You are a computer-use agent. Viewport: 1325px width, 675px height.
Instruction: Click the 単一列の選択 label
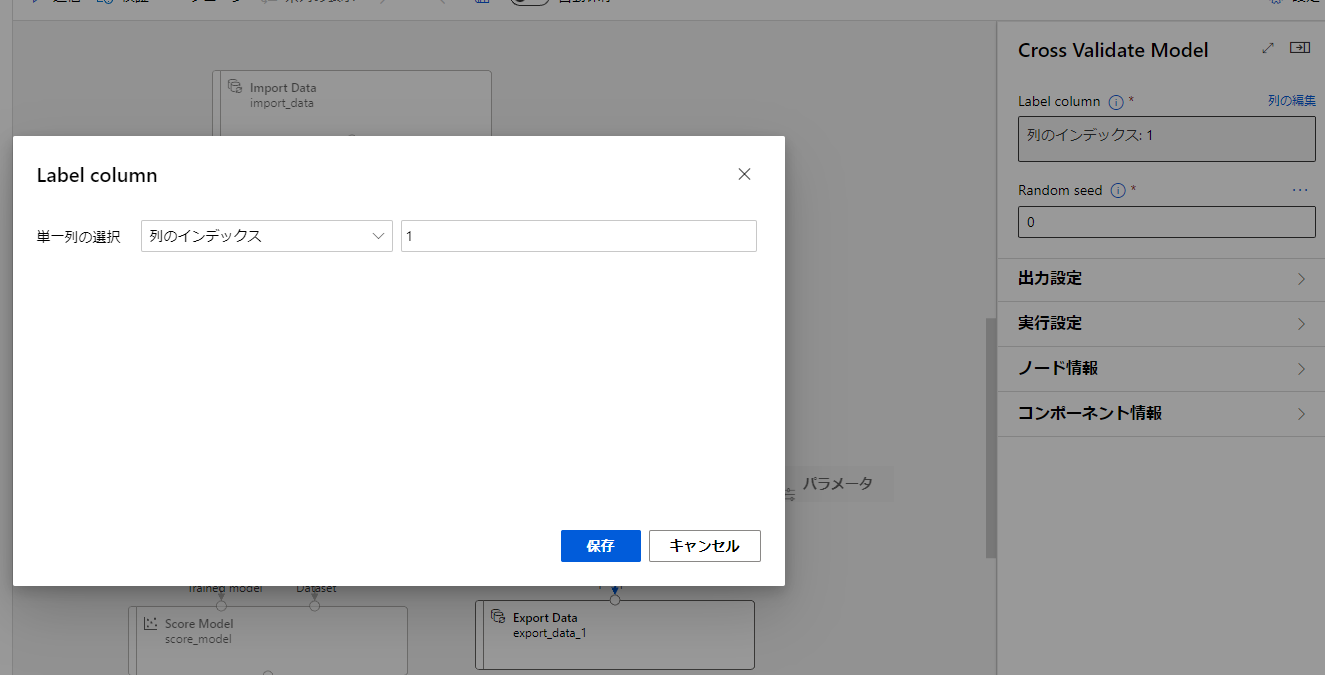[x=79, y=237]
